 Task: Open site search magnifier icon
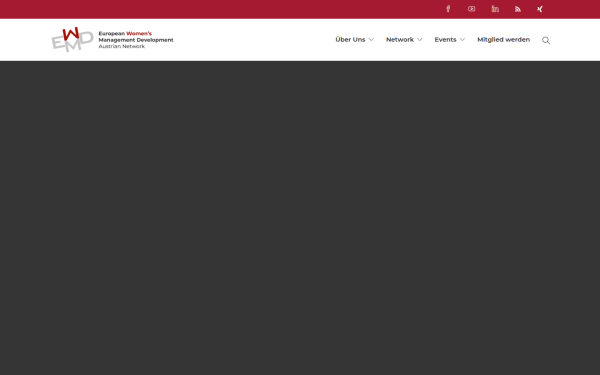546,40
